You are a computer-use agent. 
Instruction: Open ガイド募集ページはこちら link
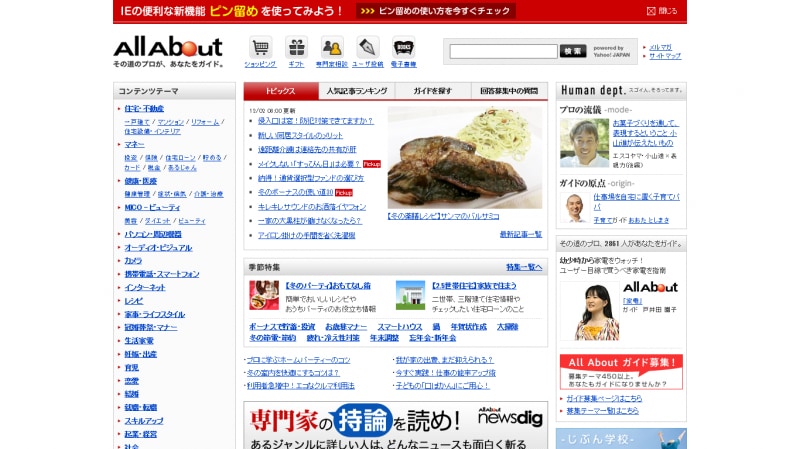(x=604, y=398)
